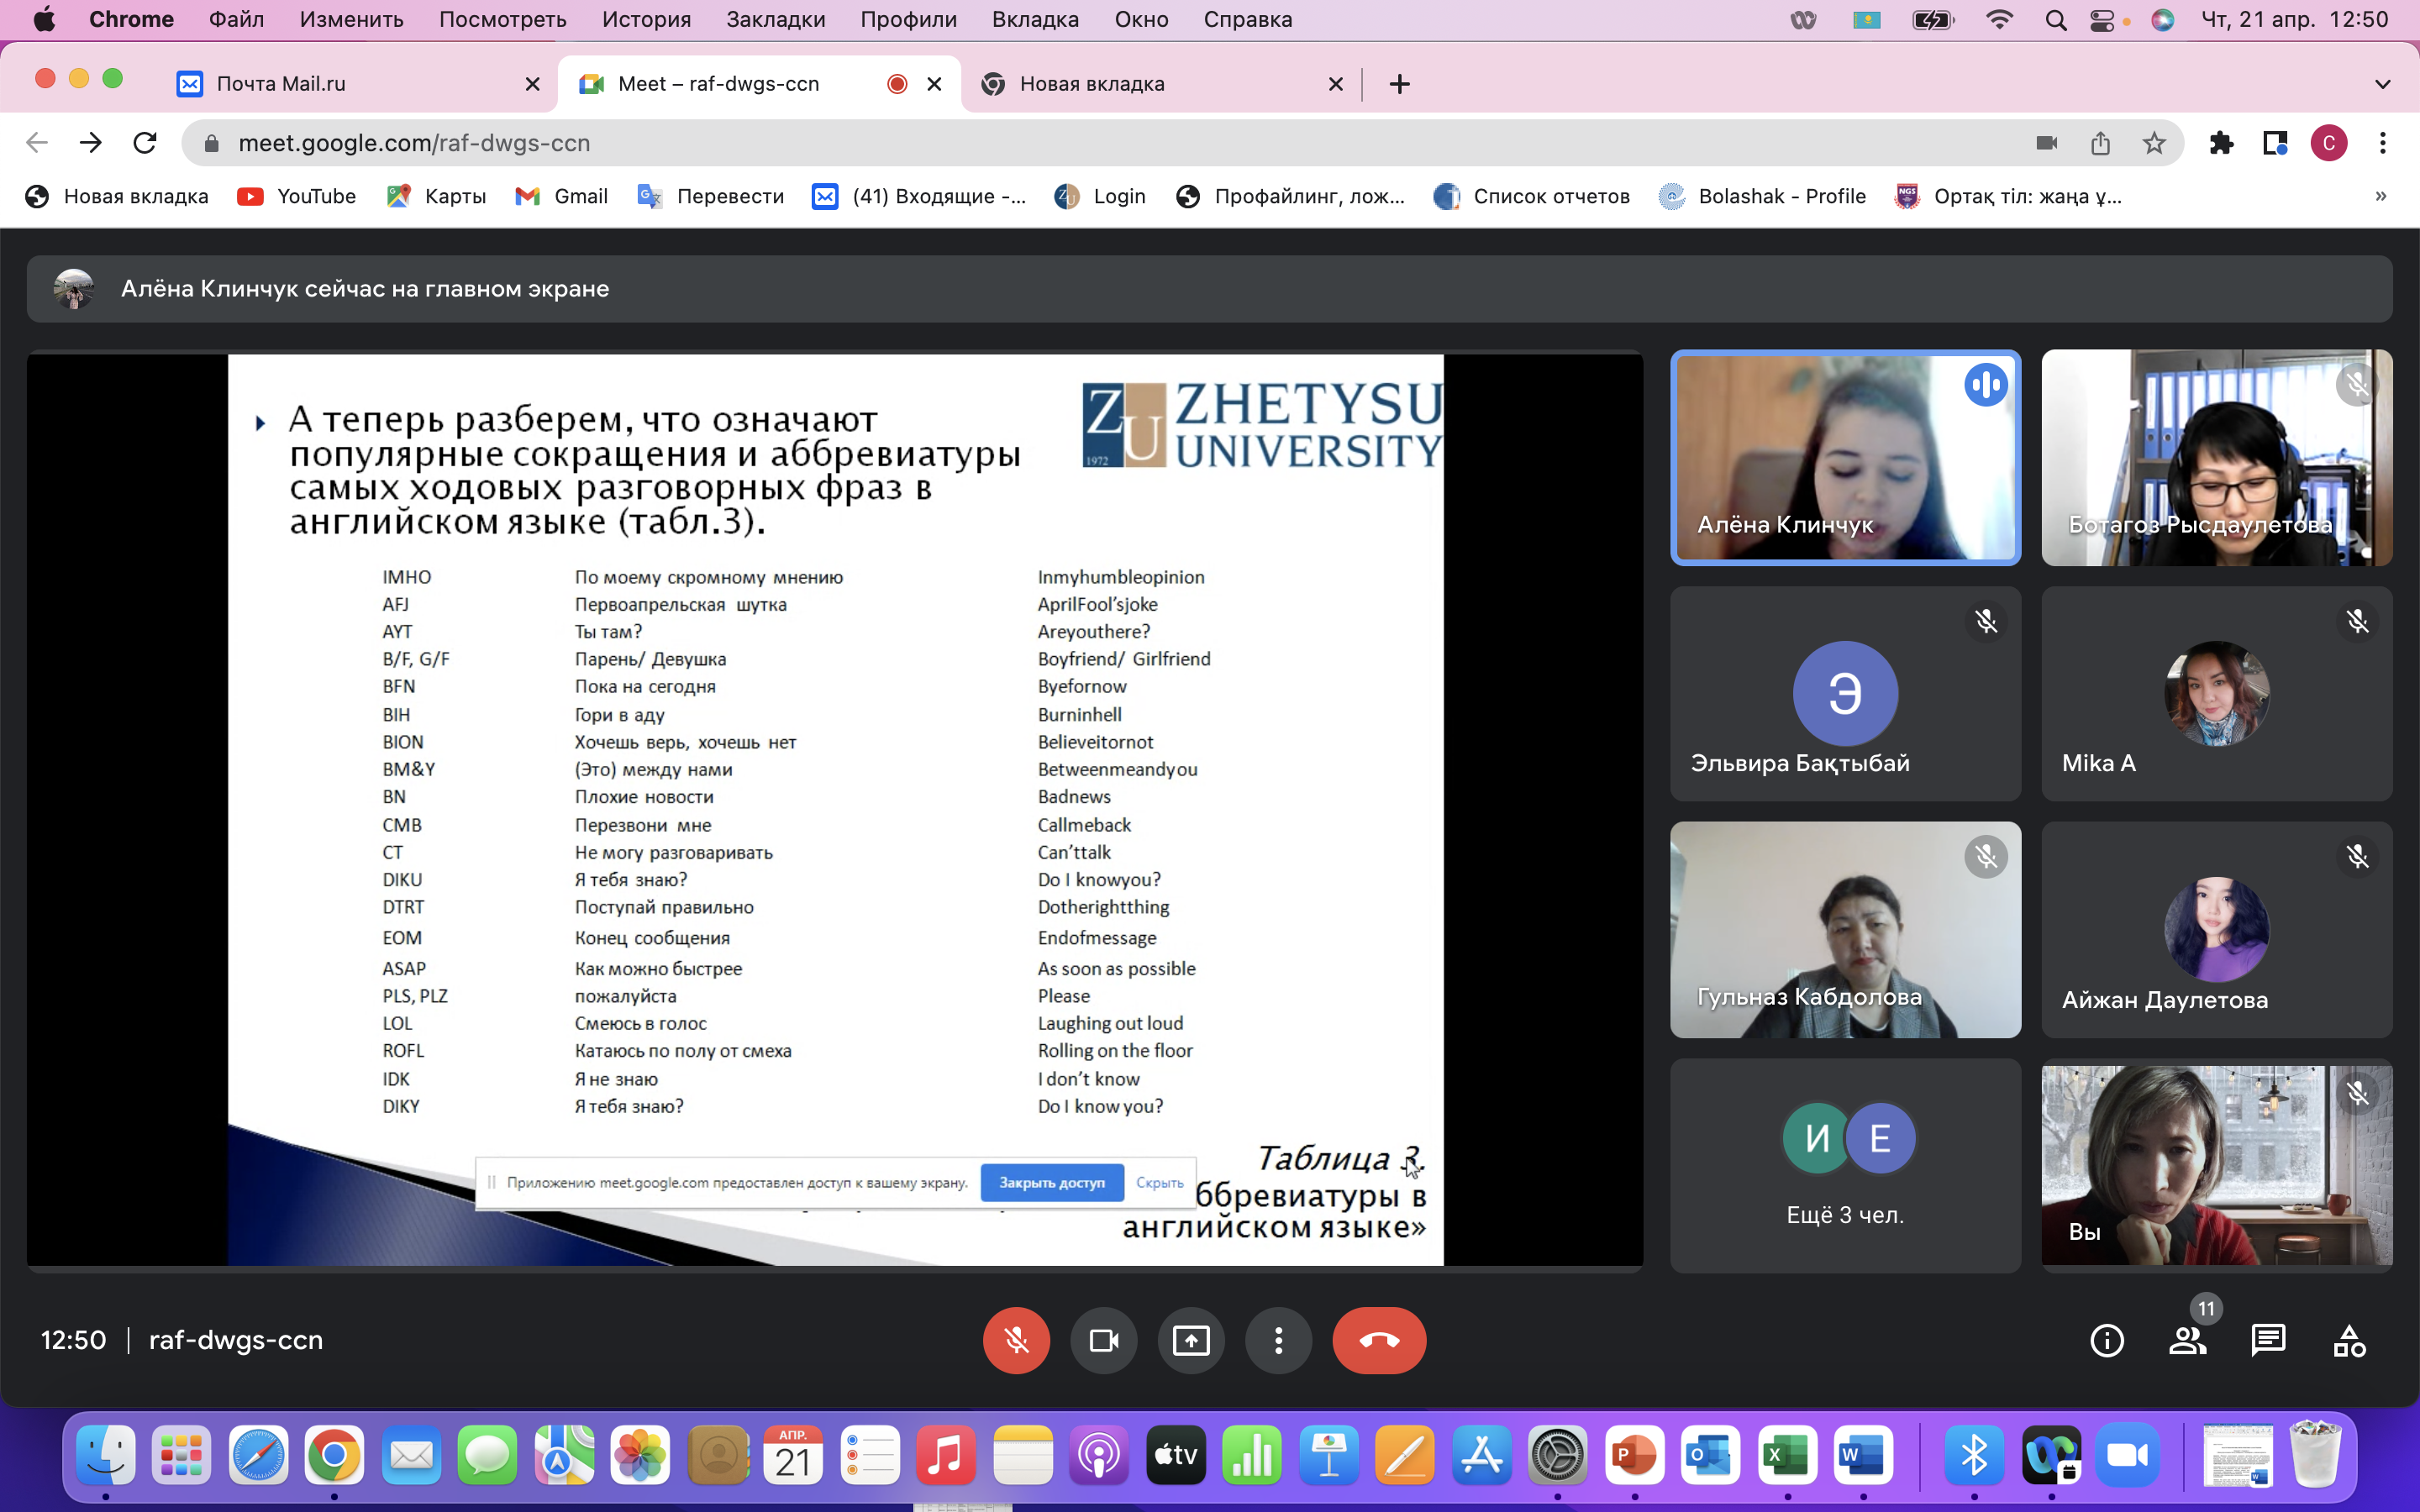Click the Закрыть доступ button
This screenshot has height=1512, width=2420.
point(1052,1183)
